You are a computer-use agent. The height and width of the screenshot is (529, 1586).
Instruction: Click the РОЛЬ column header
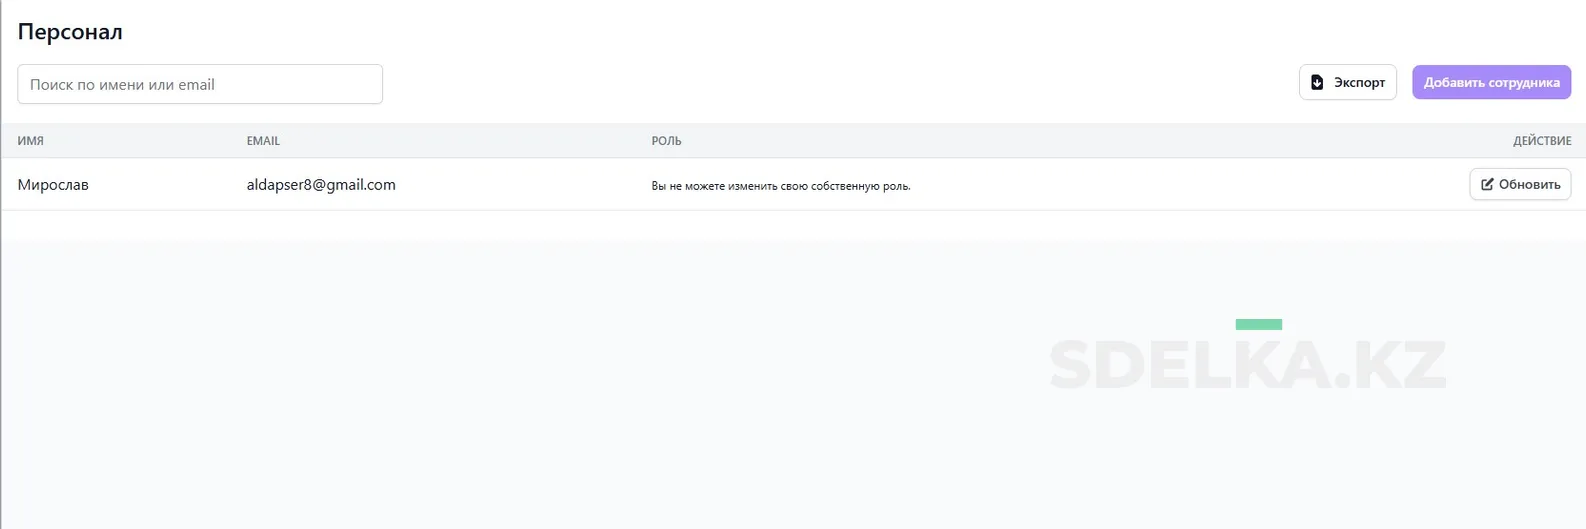coord(666,141)
